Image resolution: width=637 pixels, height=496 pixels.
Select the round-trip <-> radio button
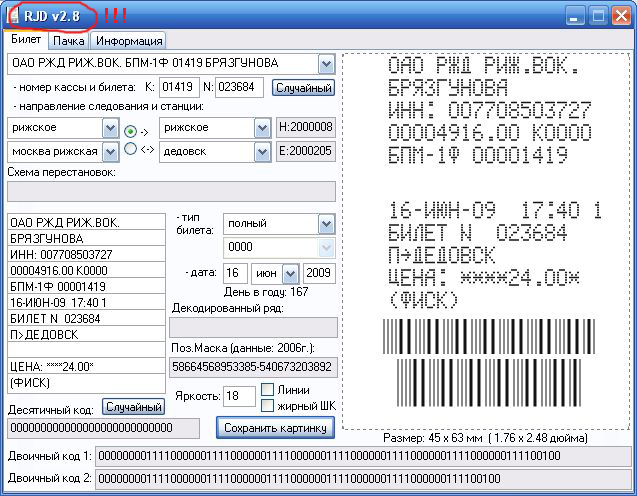[130, 149]
